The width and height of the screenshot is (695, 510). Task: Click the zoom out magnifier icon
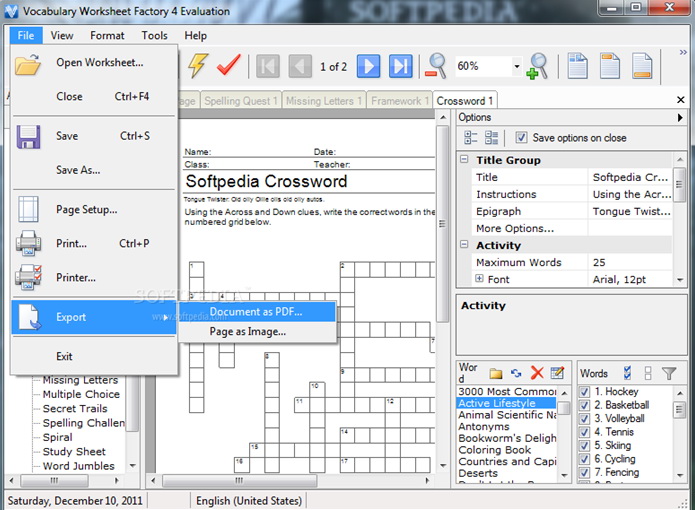436,66
